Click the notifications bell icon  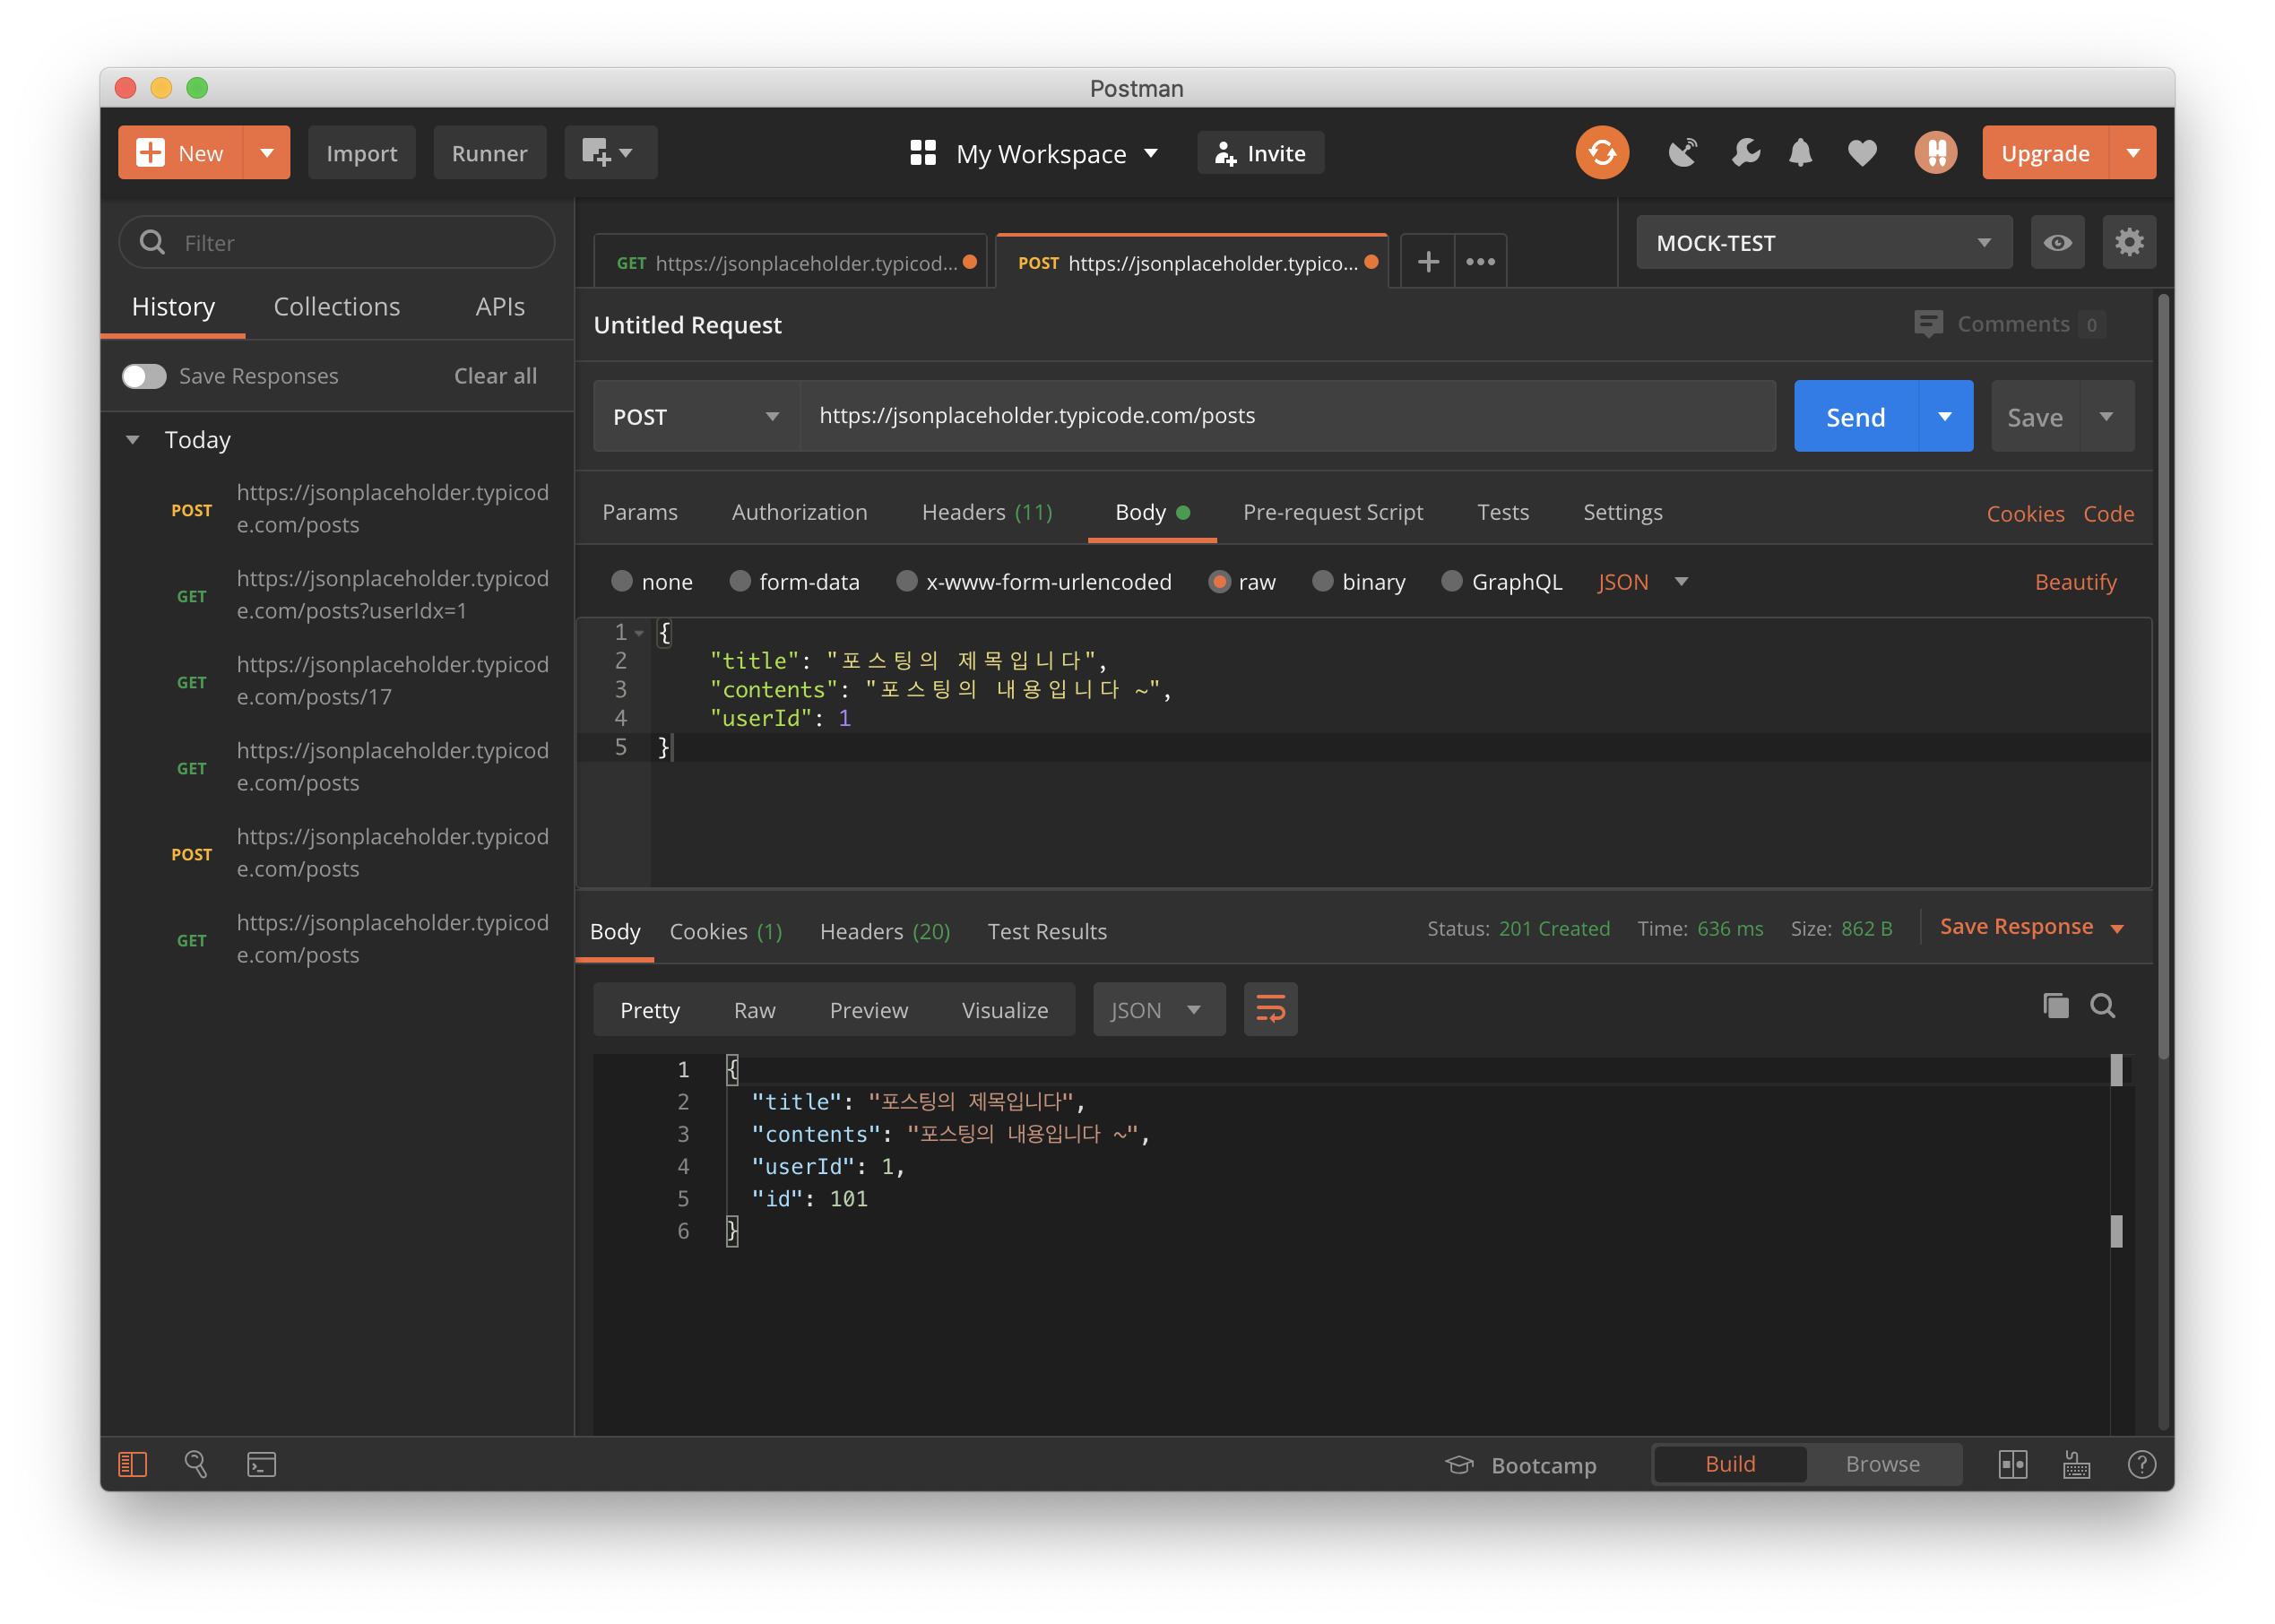click(x=1800, y=153)
